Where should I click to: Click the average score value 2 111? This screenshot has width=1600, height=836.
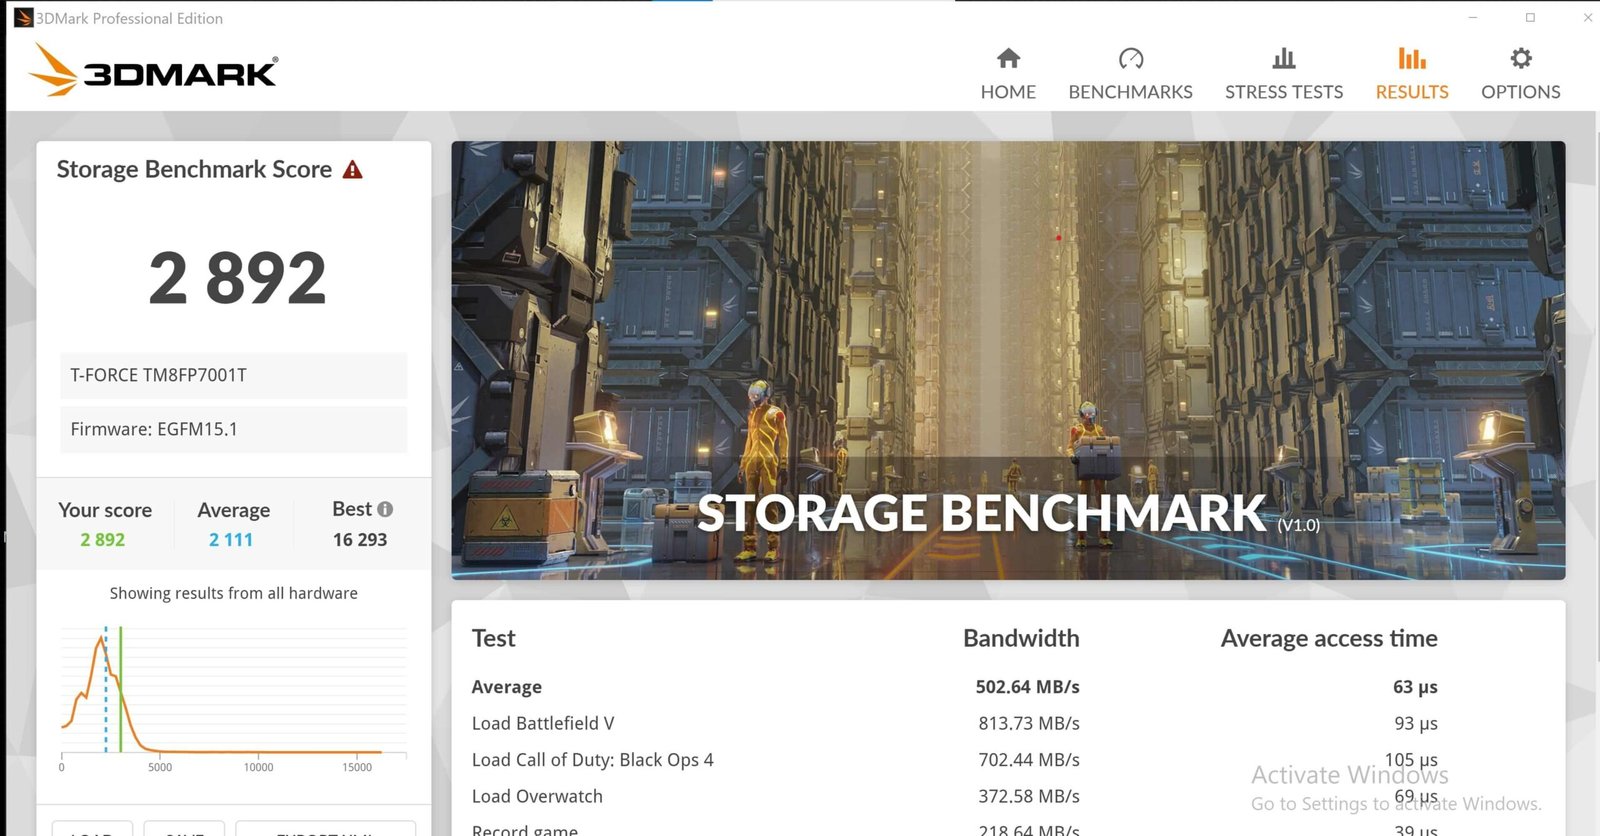[231, 540]
